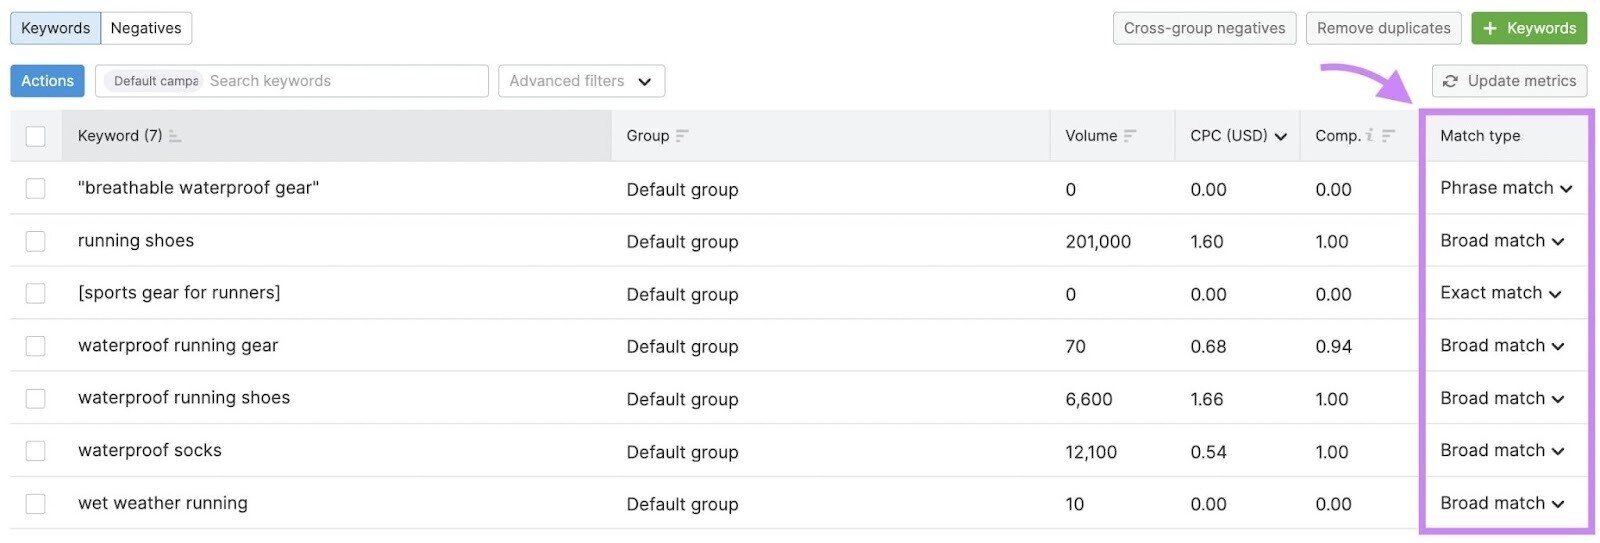Switch to the Keywords tab

[x=56, y=28]
